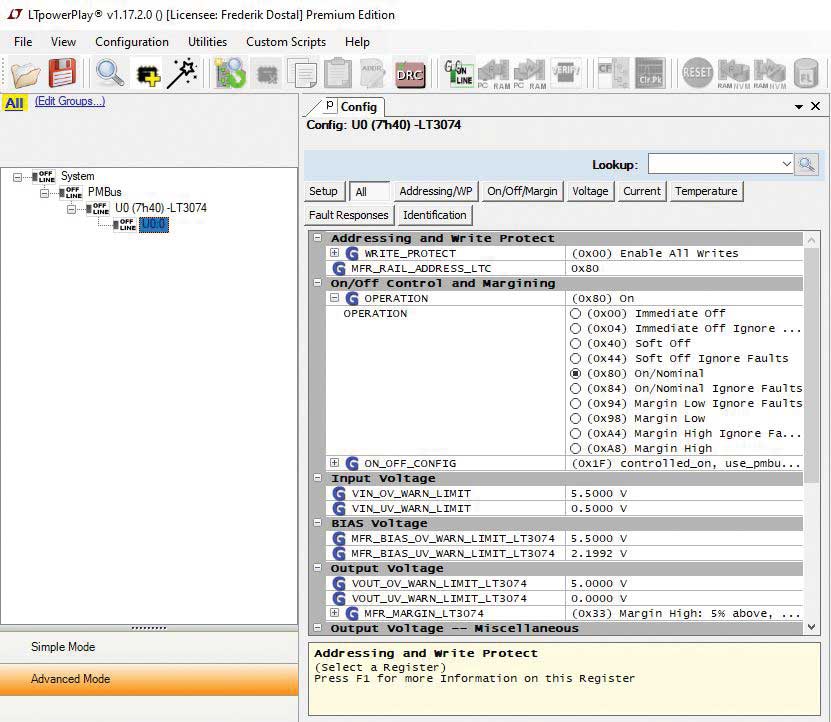Select the Margin Low radio button
The height and width of the screenshot is (722, 831).
576,418
